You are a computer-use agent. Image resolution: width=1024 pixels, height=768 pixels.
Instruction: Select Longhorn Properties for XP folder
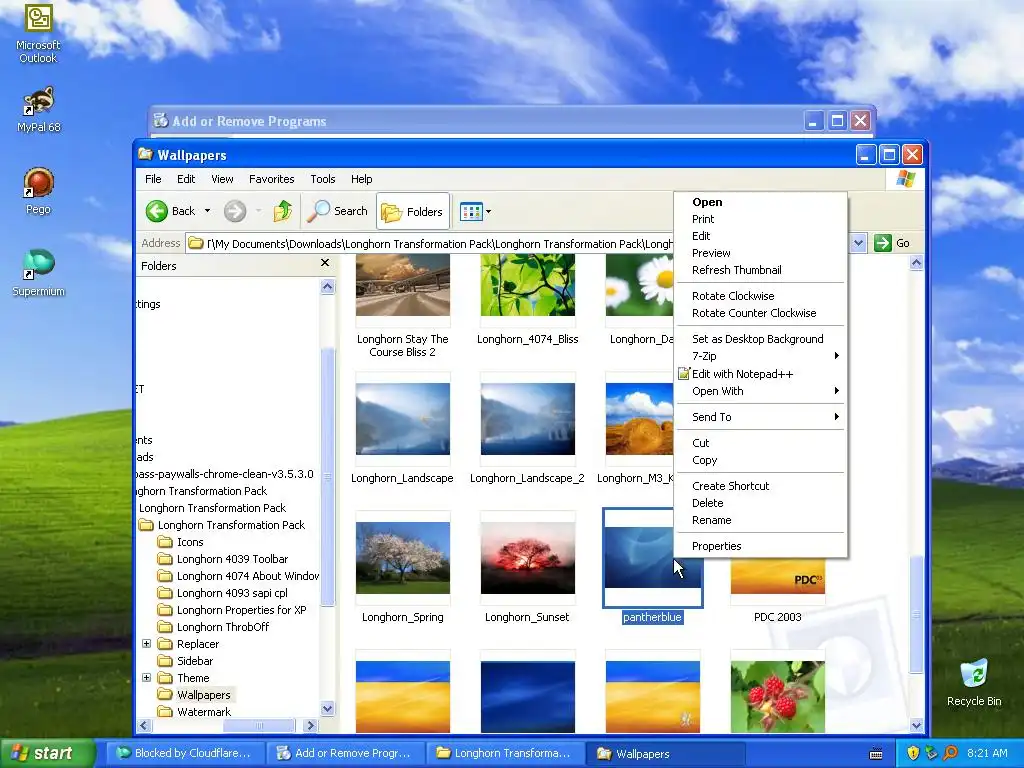point(241,610)
